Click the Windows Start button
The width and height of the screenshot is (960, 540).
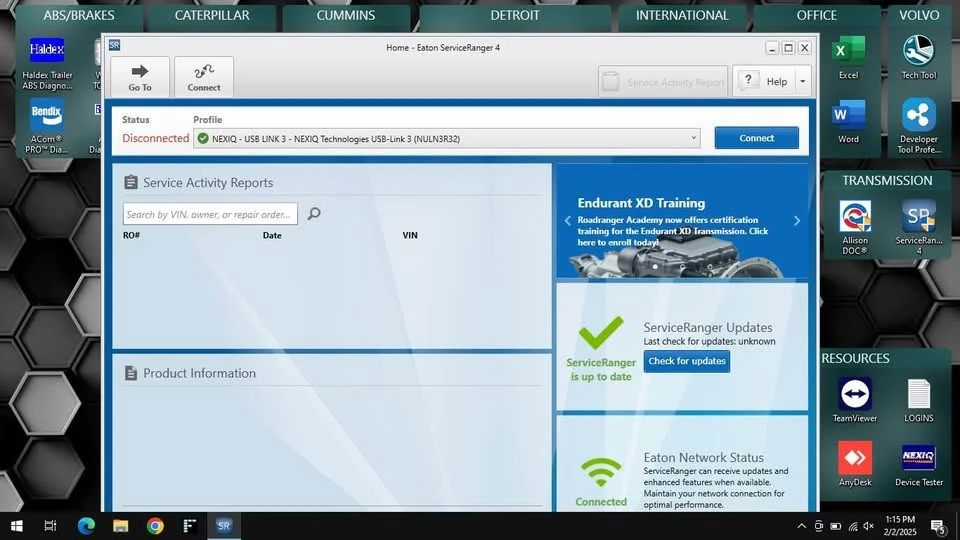click(17, 526)
